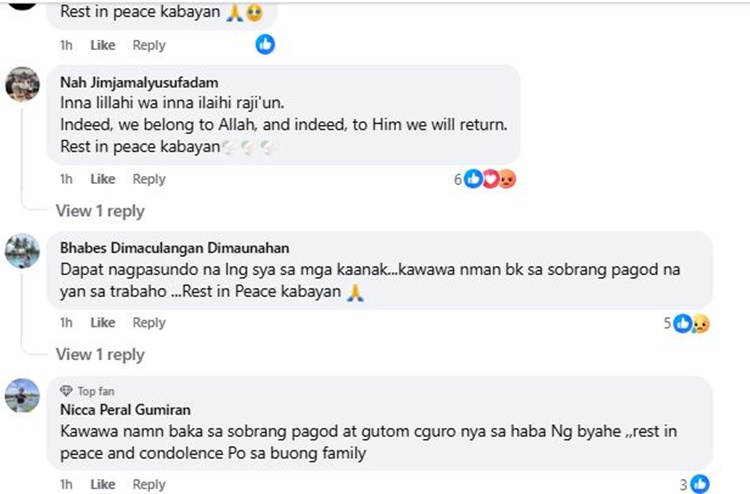Screen dimensions: 750x494
Task: Click the Top fan badge icon
Action: click(67, 391)
